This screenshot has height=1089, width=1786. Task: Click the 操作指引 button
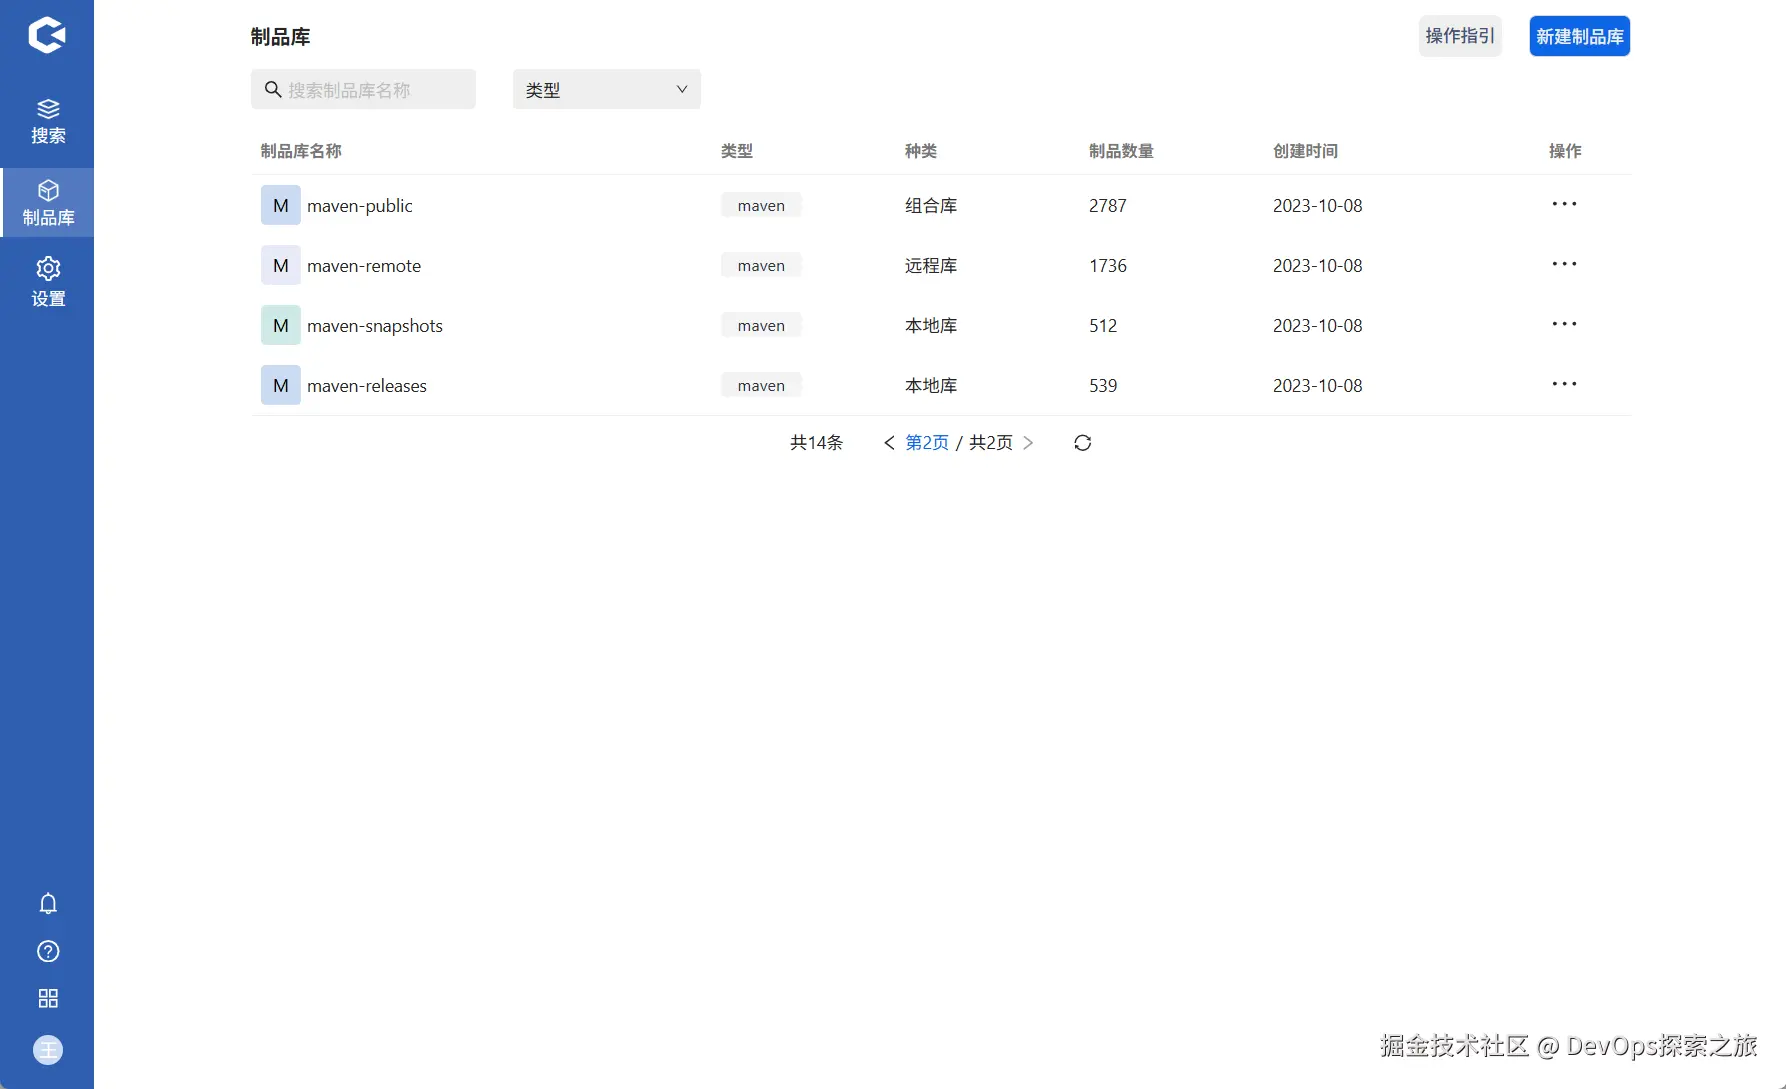(x=1460, y=36)
